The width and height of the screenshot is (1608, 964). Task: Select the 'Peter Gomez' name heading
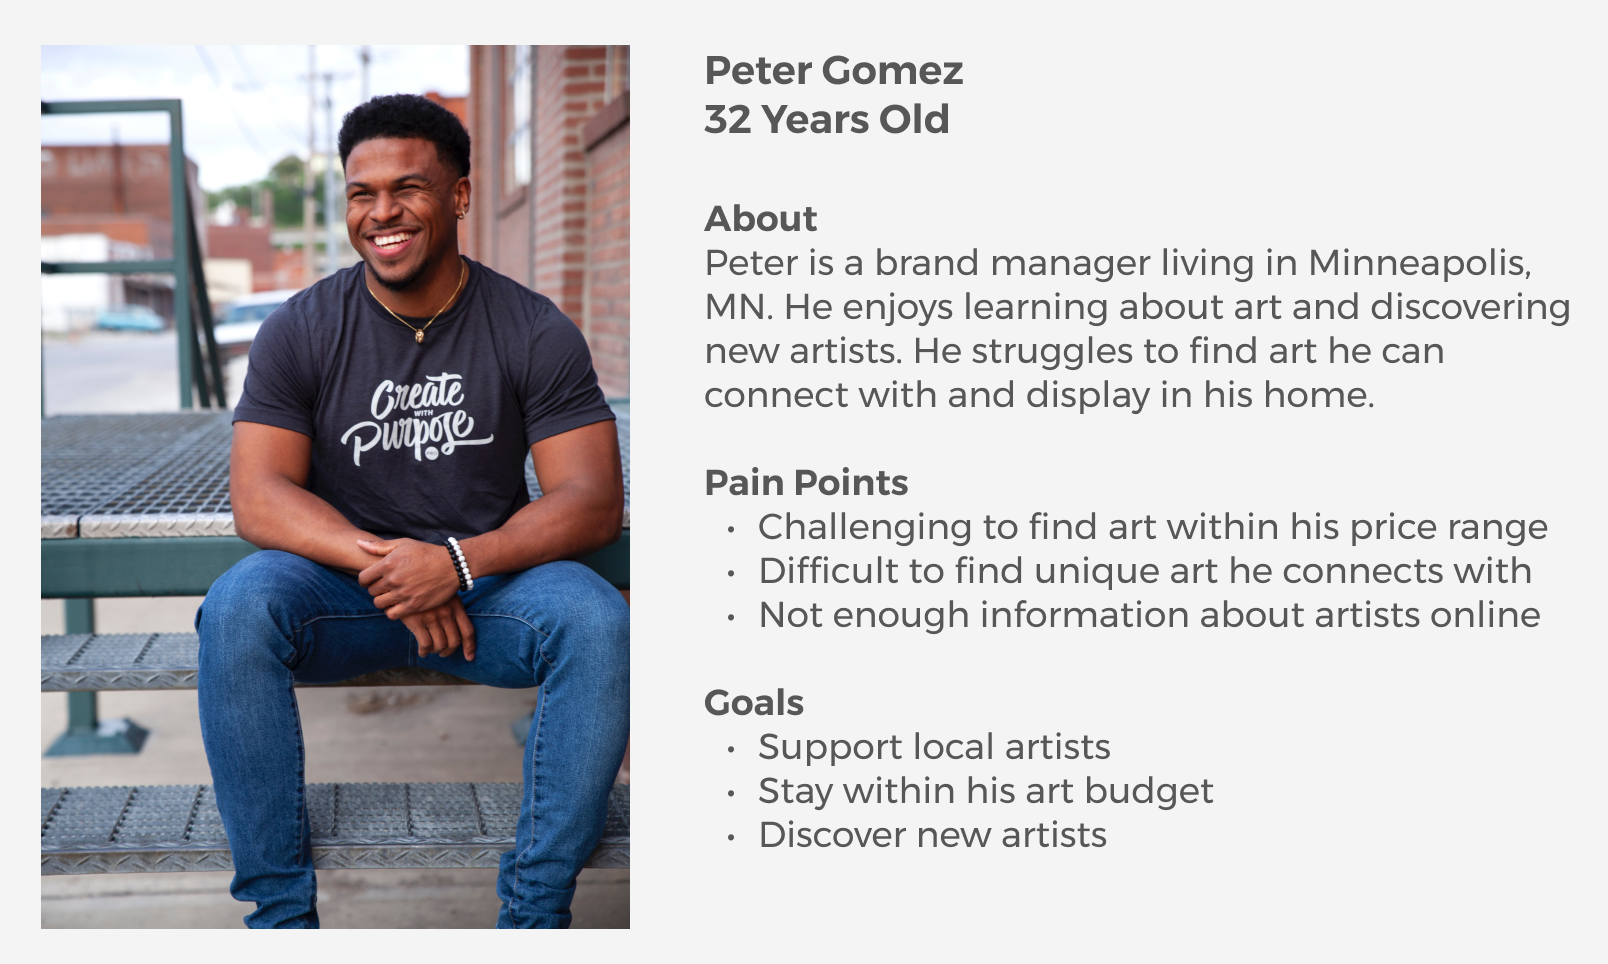pos(833,71)
